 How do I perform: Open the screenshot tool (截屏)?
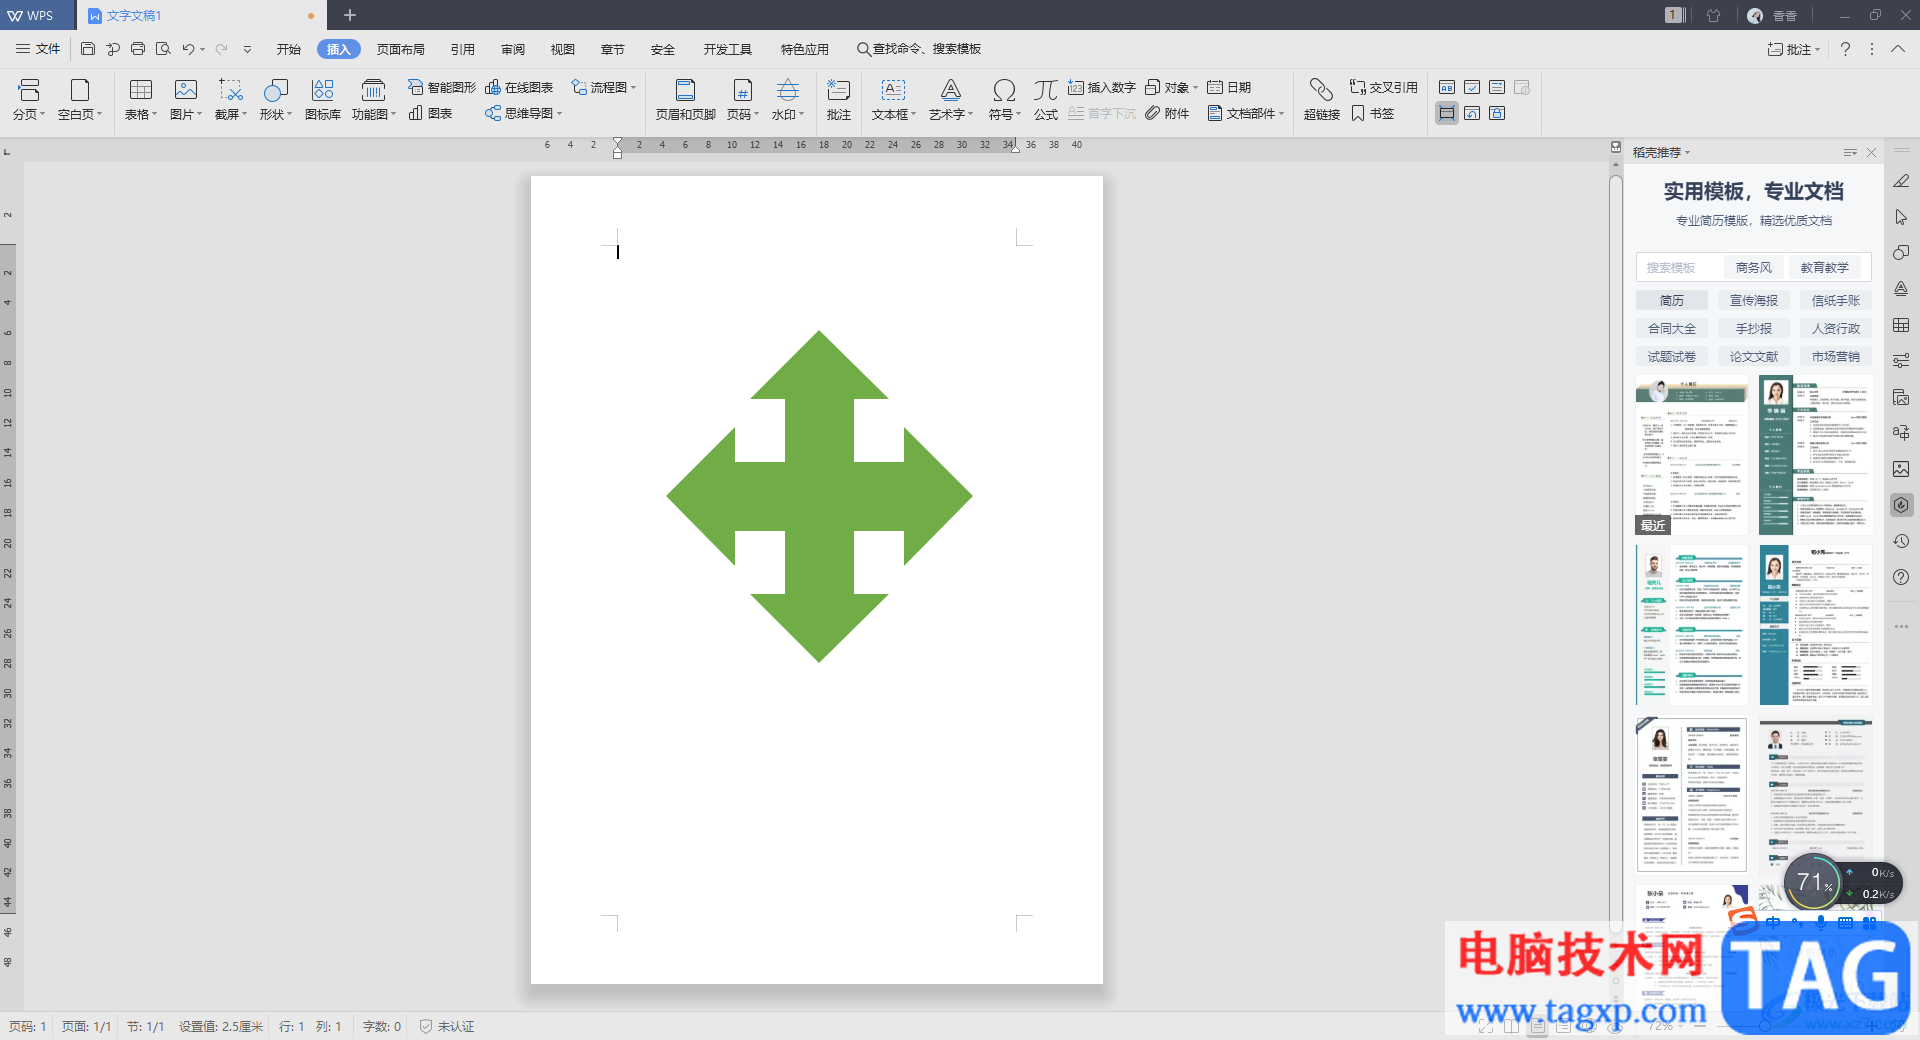click(231, 100)
